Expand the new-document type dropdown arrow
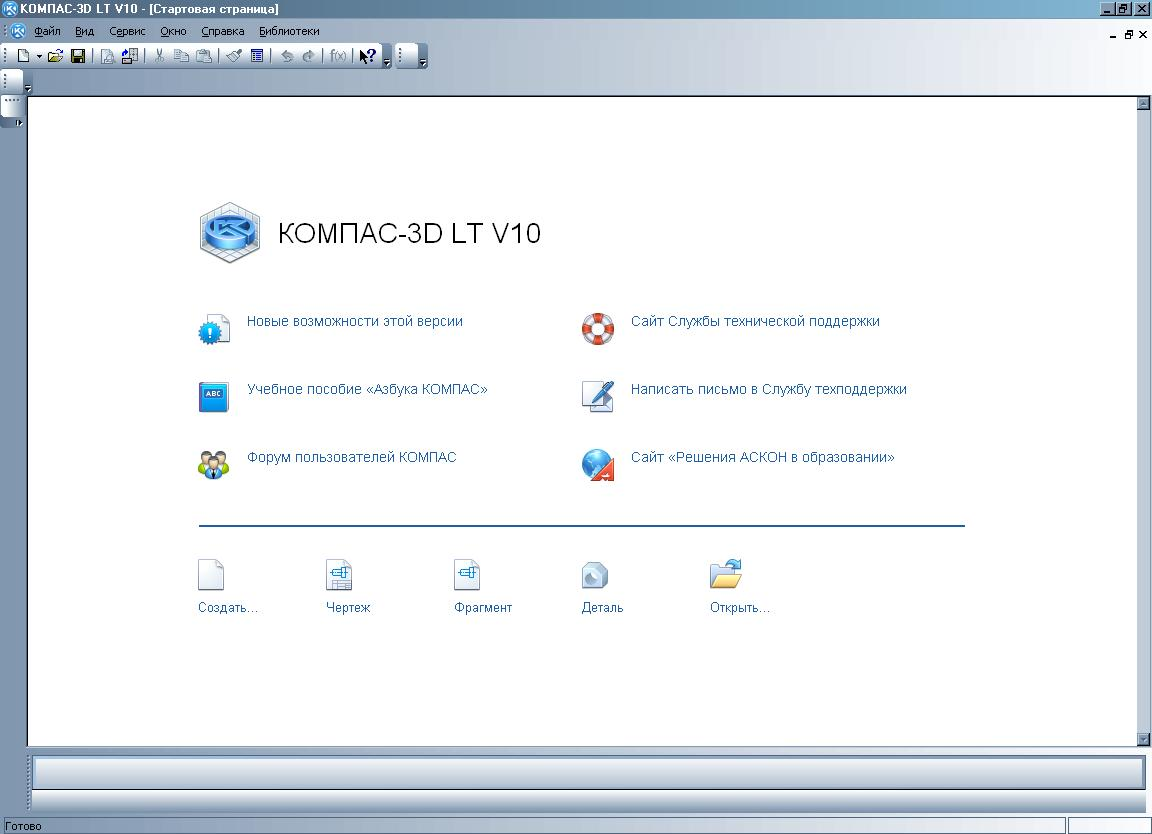Screen dimensions: 1152x834 (39, 57)
